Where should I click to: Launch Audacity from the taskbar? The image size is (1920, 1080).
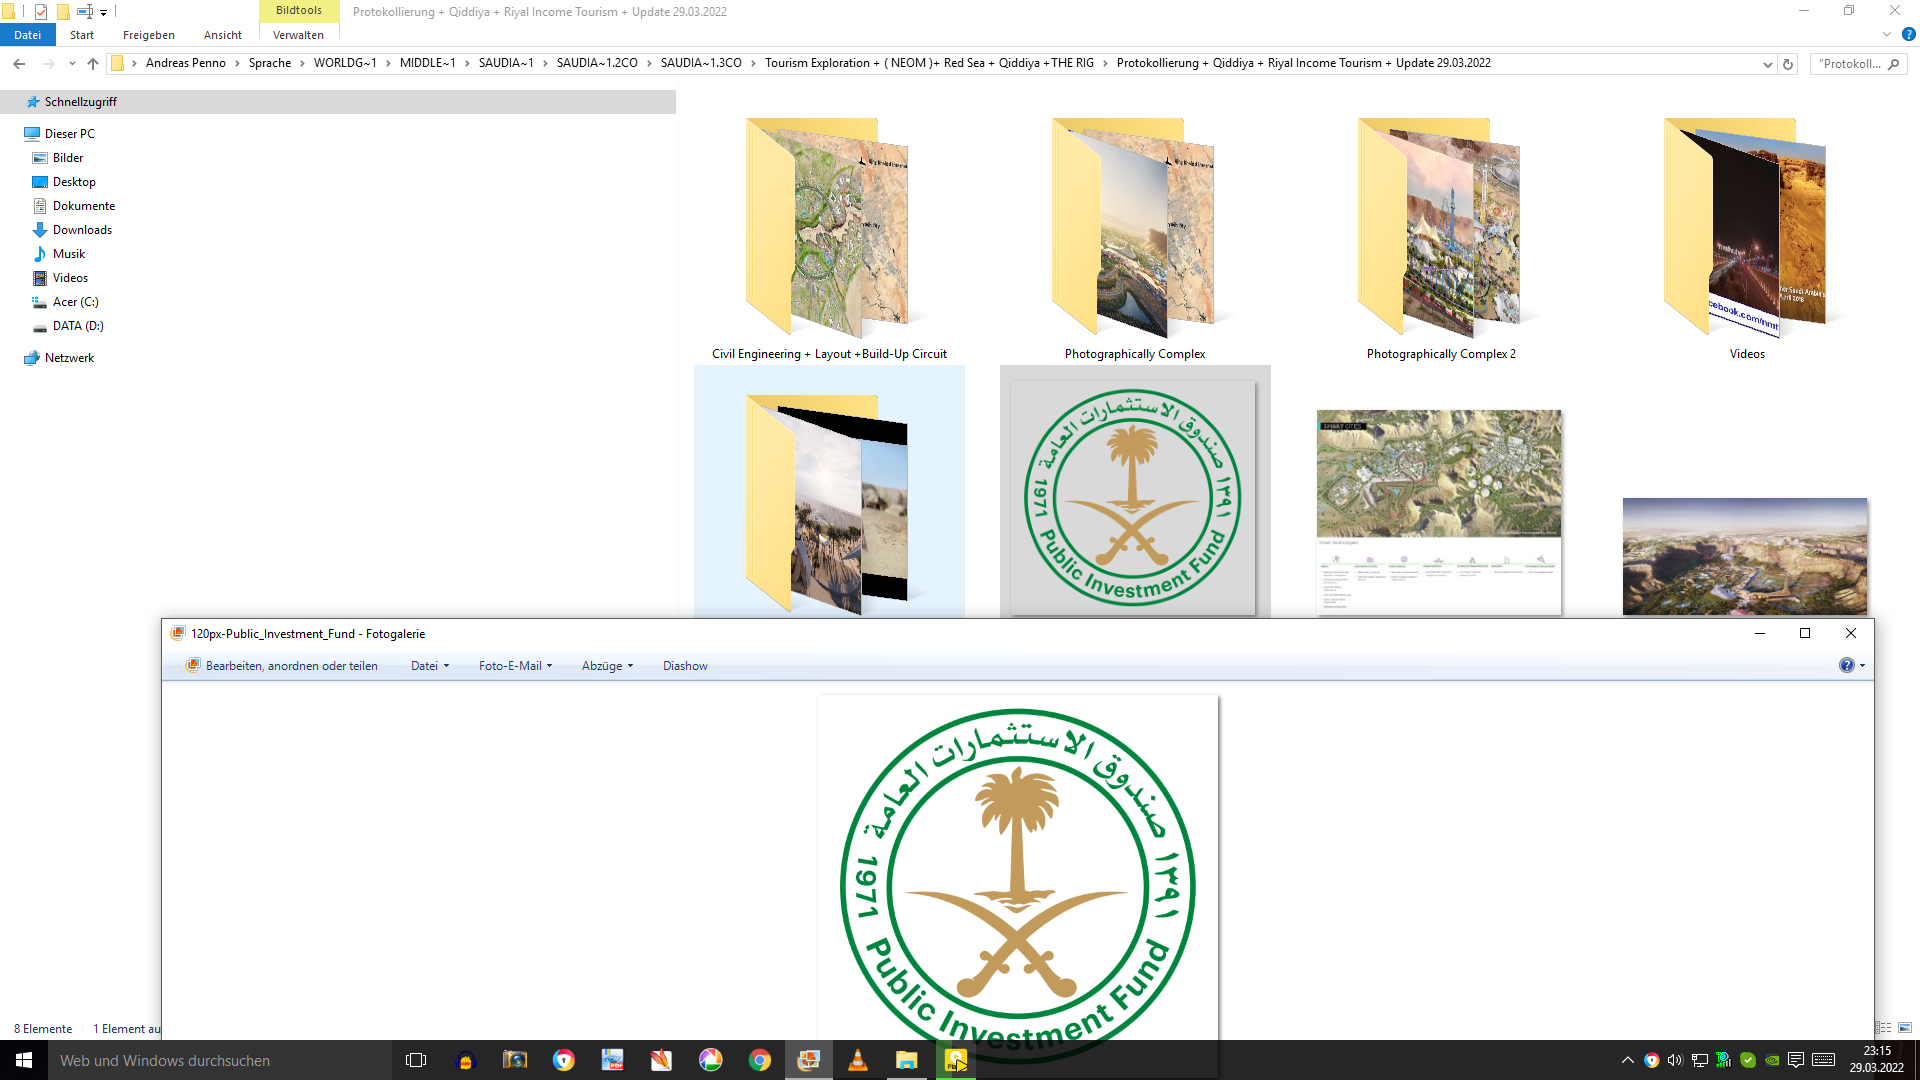click(x=466, y=1060)
